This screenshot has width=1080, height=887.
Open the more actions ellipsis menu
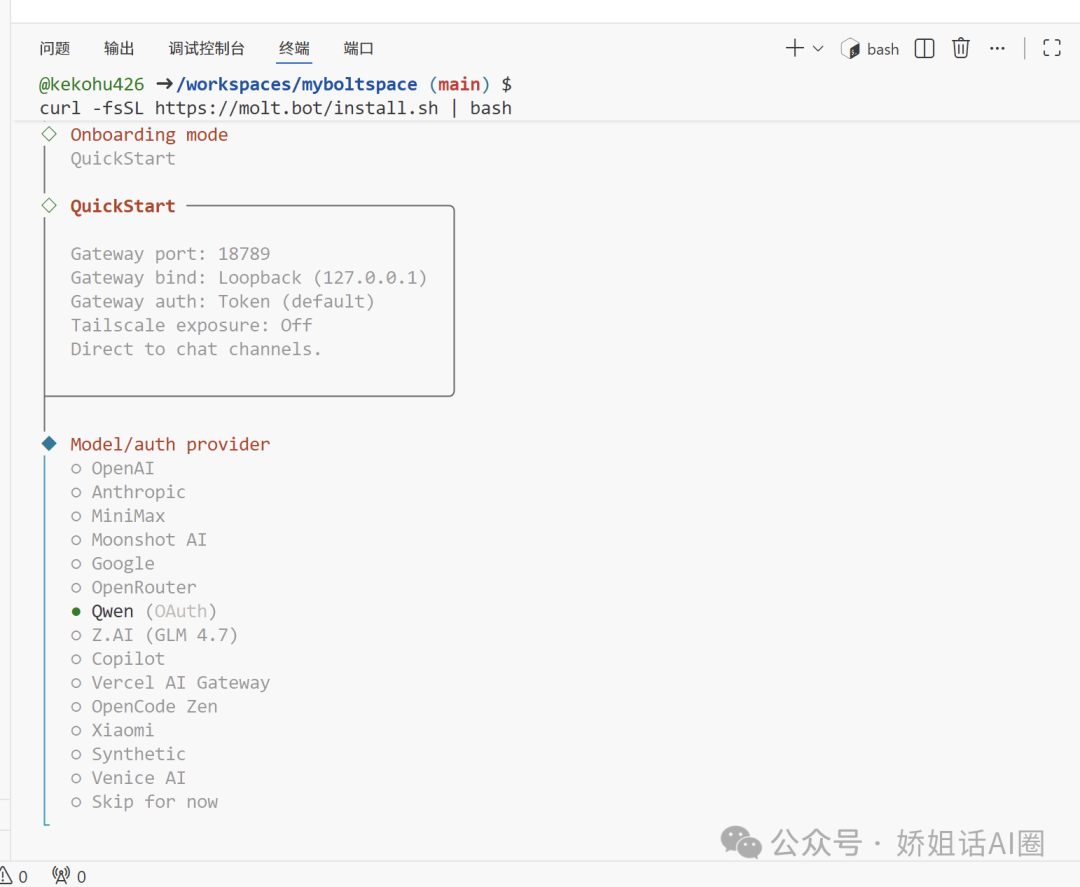coord(997,48)
